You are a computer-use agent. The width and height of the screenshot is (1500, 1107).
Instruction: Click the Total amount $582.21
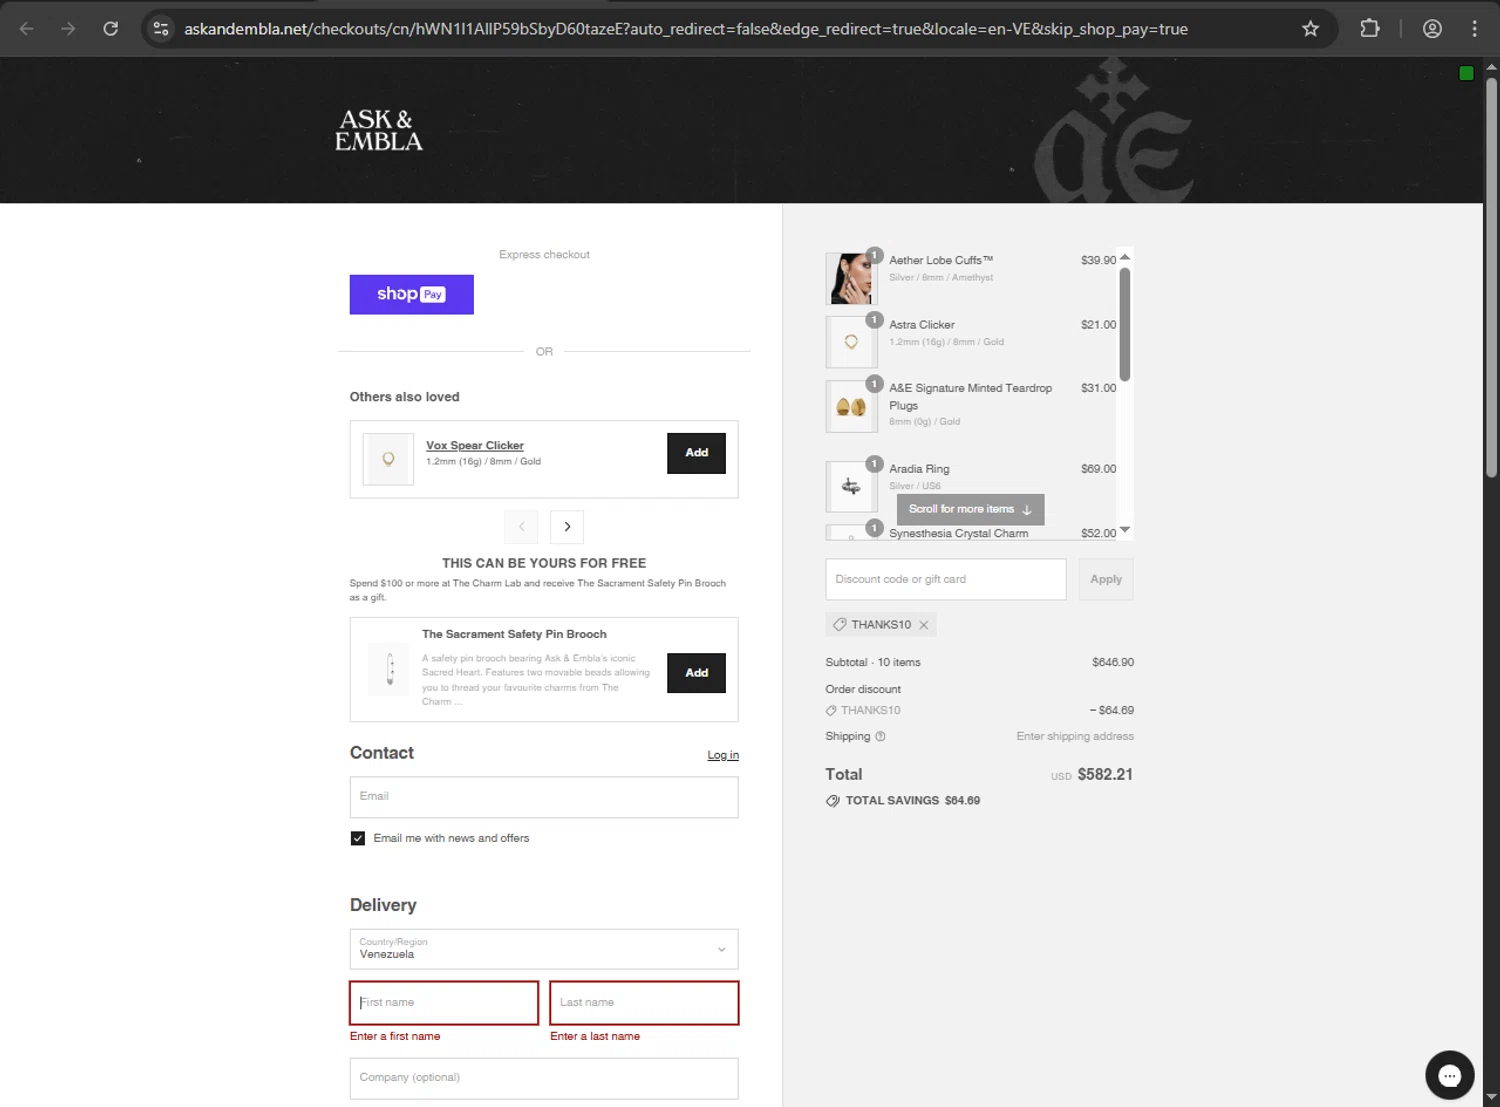point(1105,775)
